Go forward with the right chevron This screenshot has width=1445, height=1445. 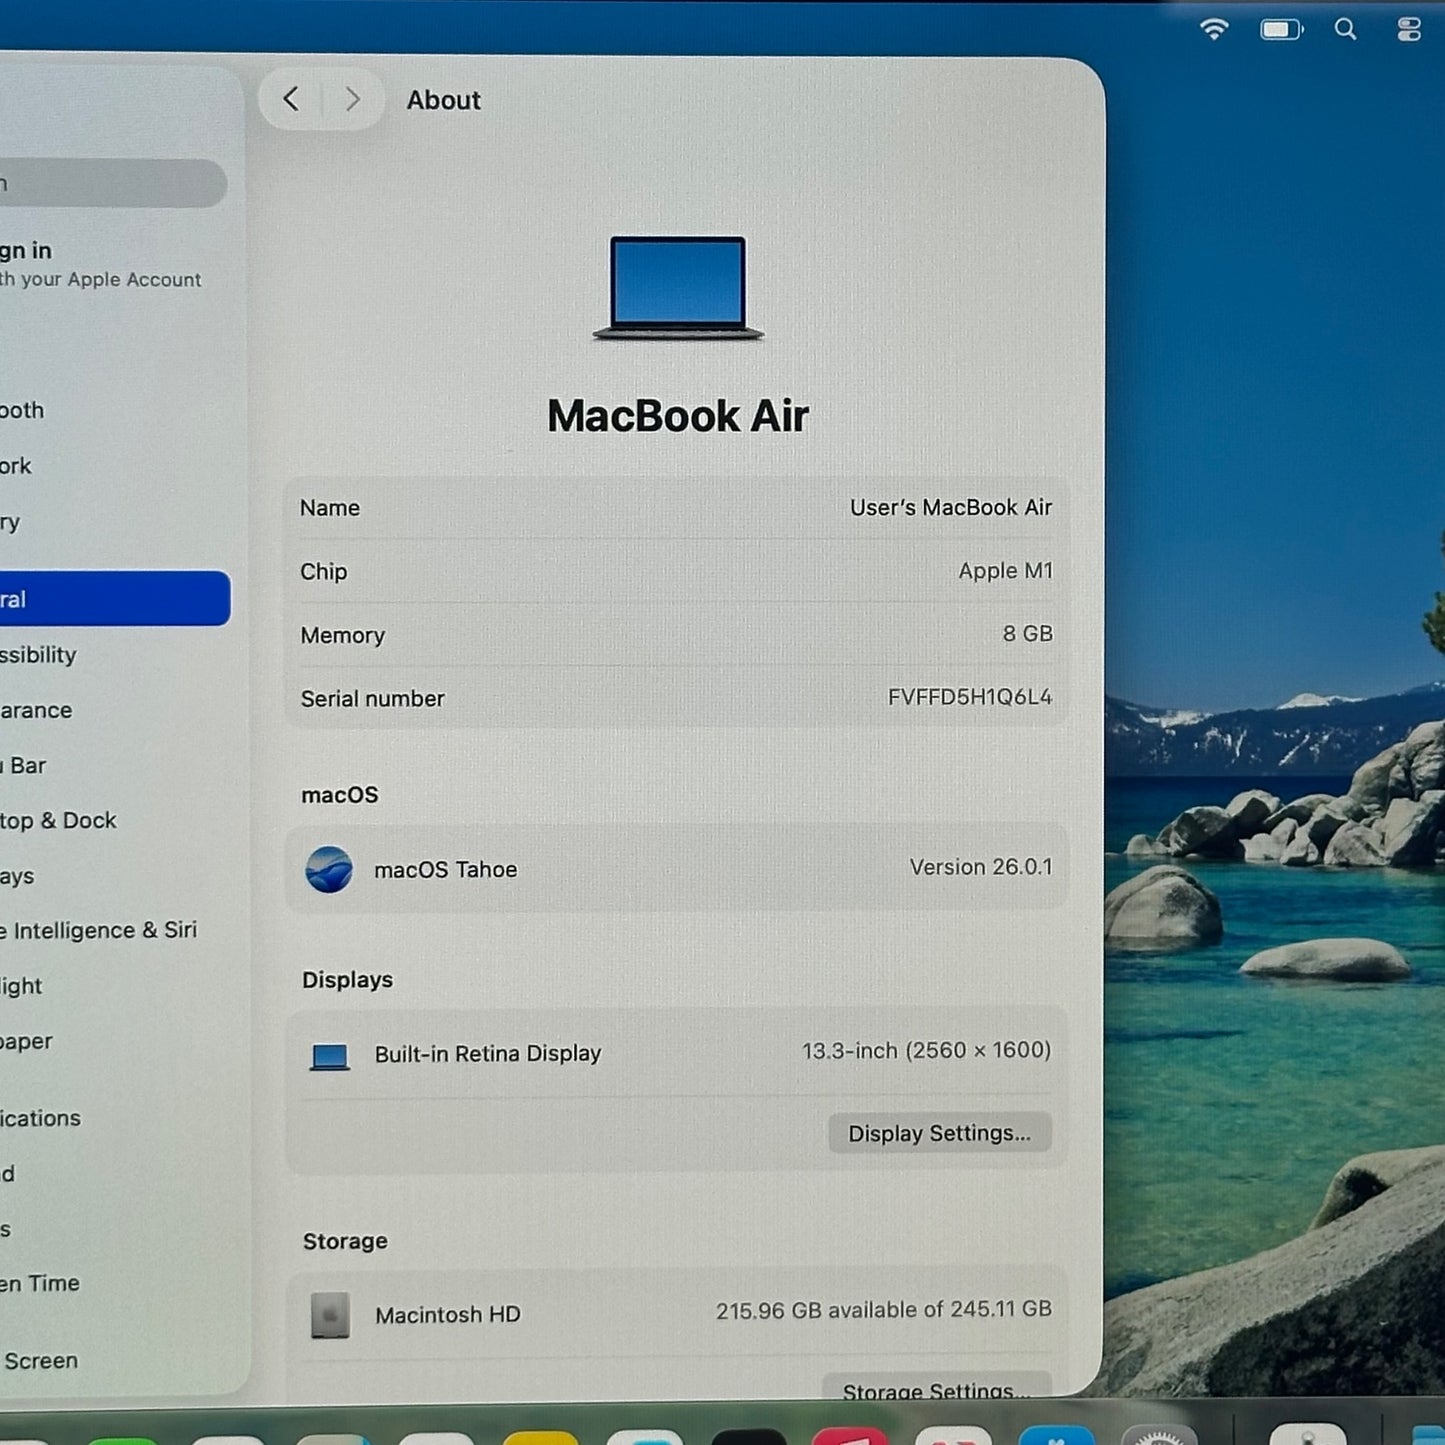tap(352, 99)
